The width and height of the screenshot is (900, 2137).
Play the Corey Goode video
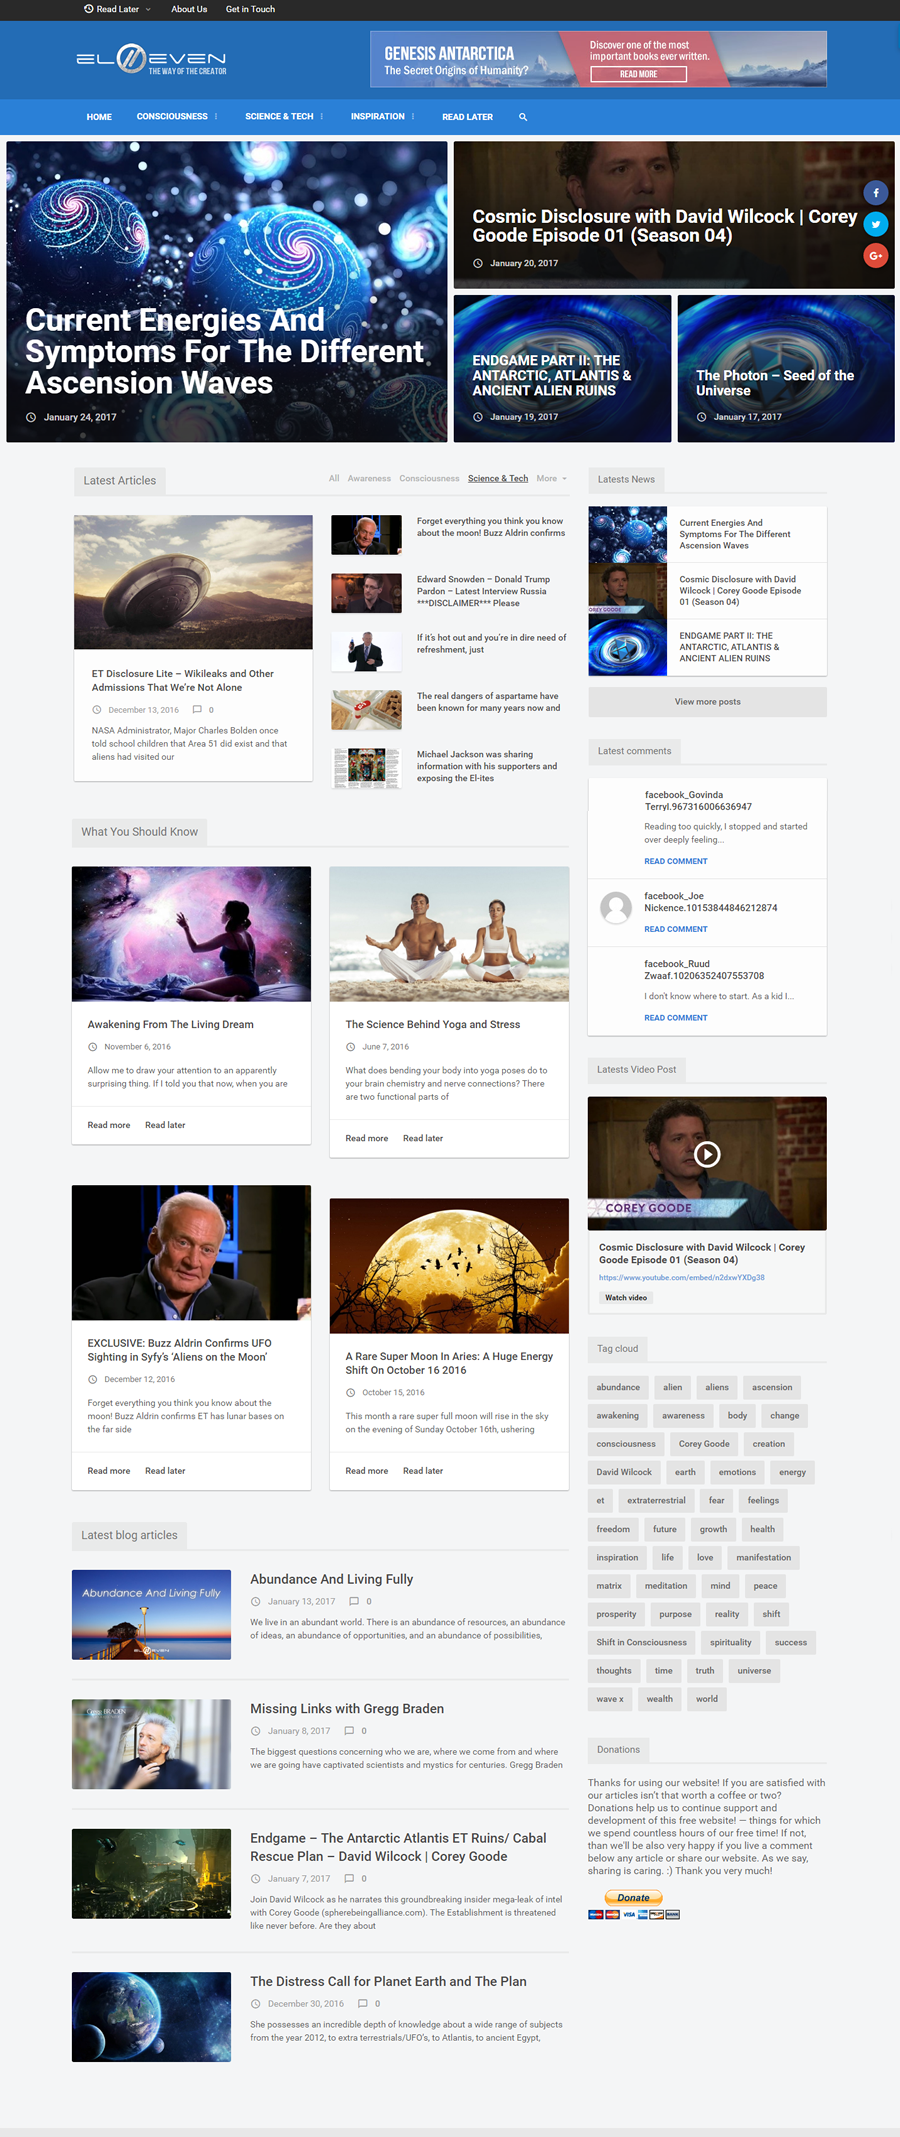point(707,1154)
